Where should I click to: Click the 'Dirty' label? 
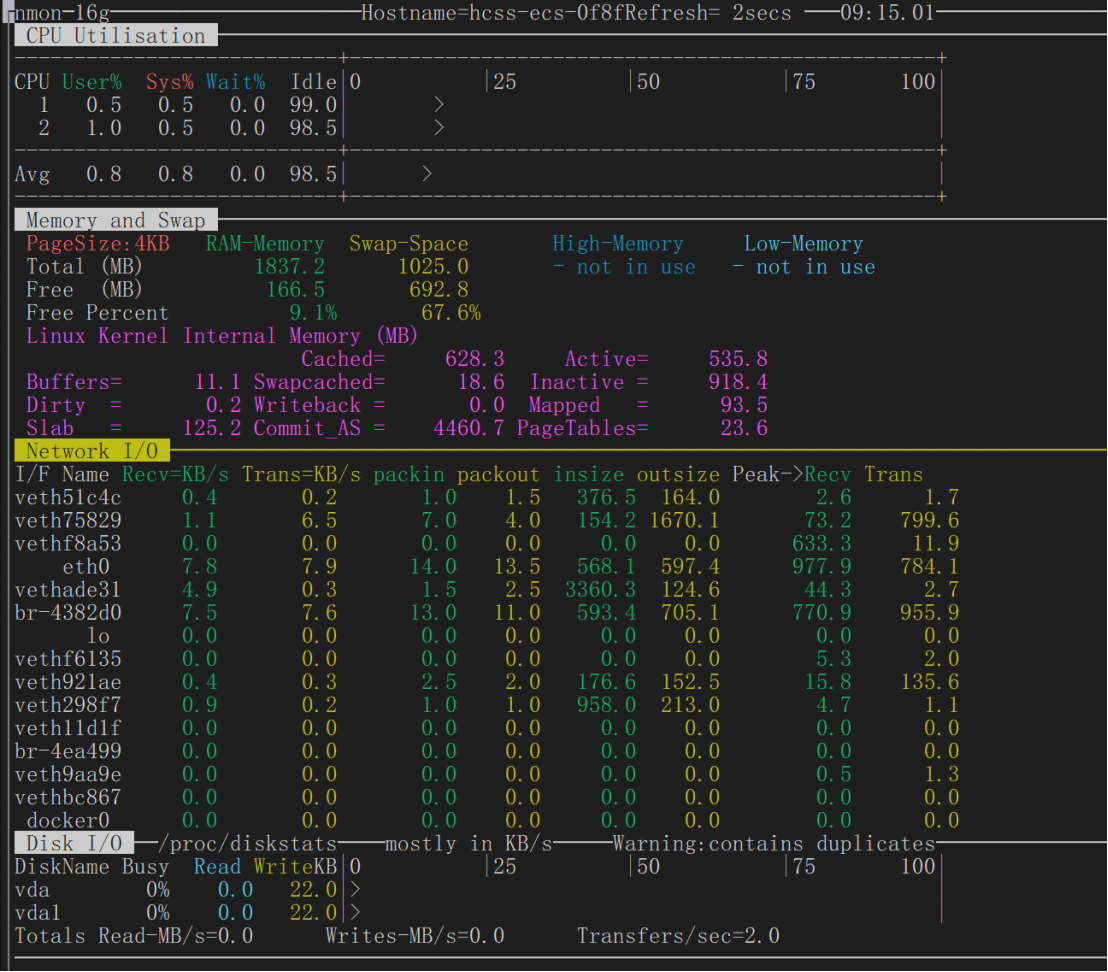coord(56,405)
